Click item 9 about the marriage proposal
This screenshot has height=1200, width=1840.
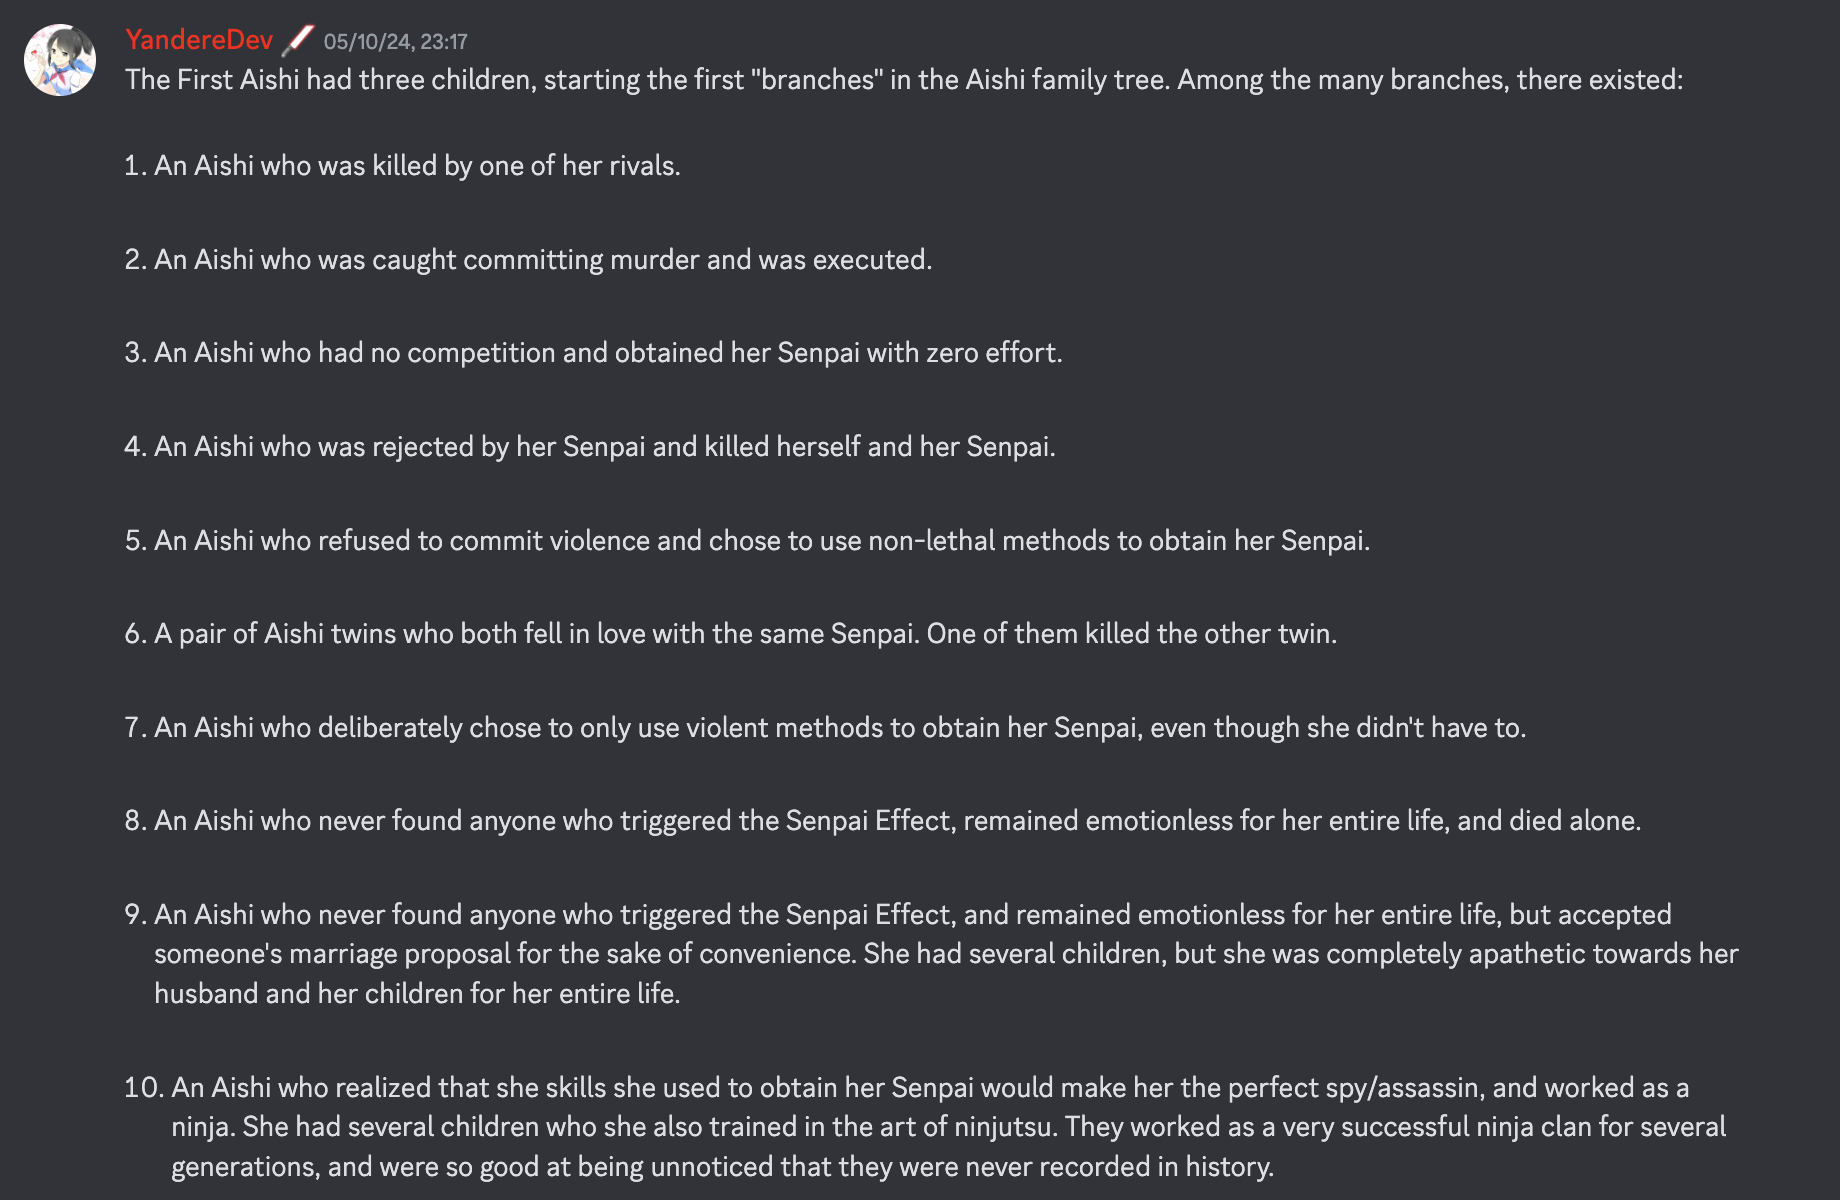click(931, 954)
